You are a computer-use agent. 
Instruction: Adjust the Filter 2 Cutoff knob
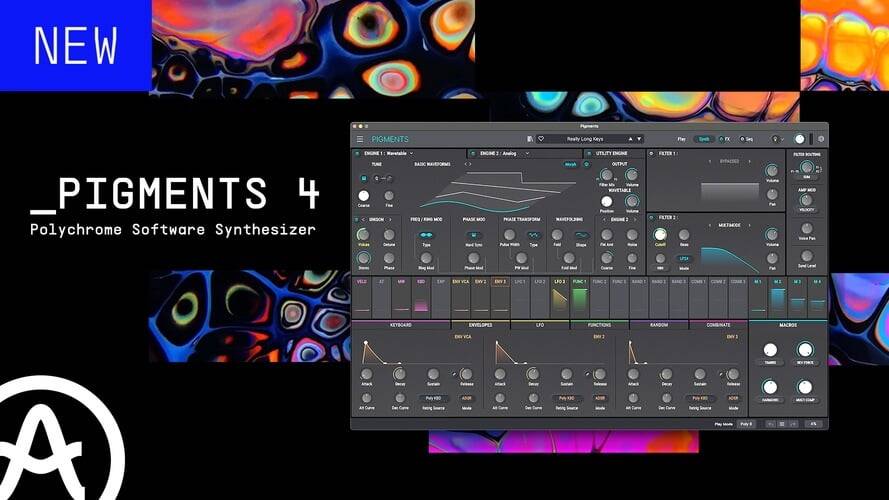coord(660,234)
